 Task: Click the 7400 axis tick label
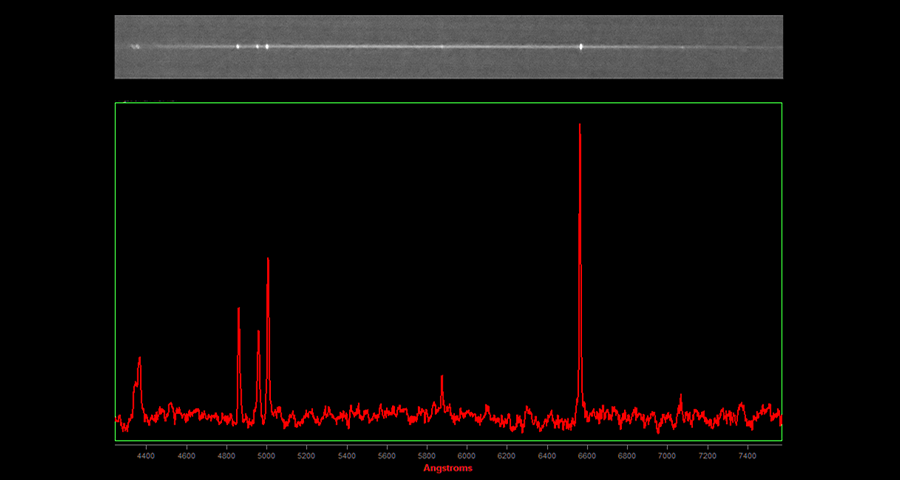tap(747, 455)
